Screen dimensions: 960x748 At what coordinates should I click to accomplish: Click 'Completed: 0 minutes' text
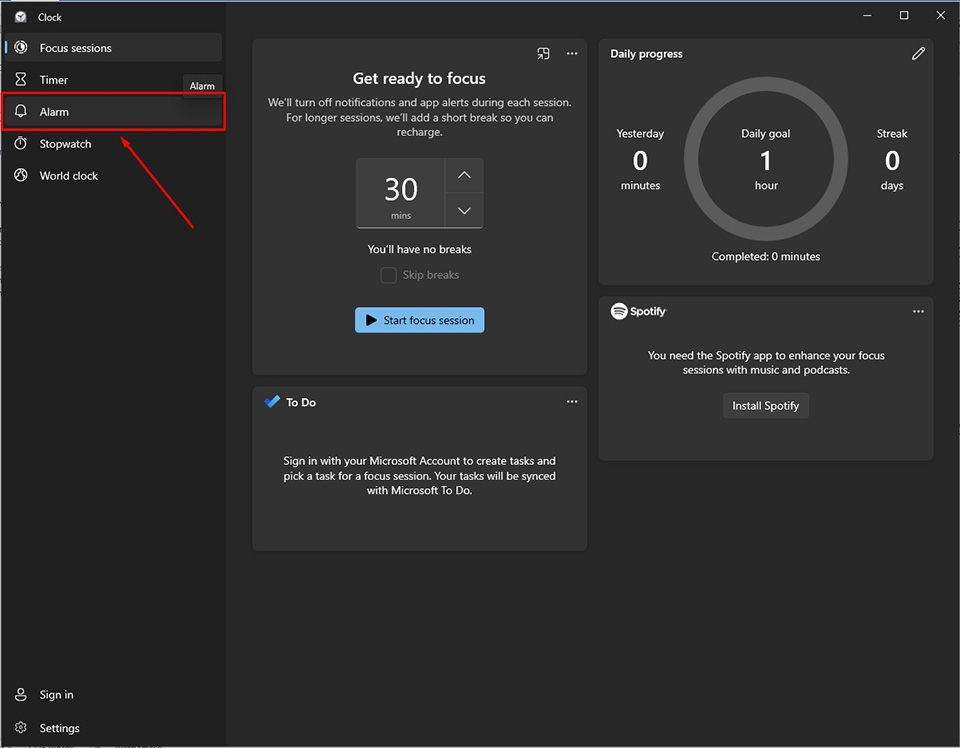tap(765, 256)
